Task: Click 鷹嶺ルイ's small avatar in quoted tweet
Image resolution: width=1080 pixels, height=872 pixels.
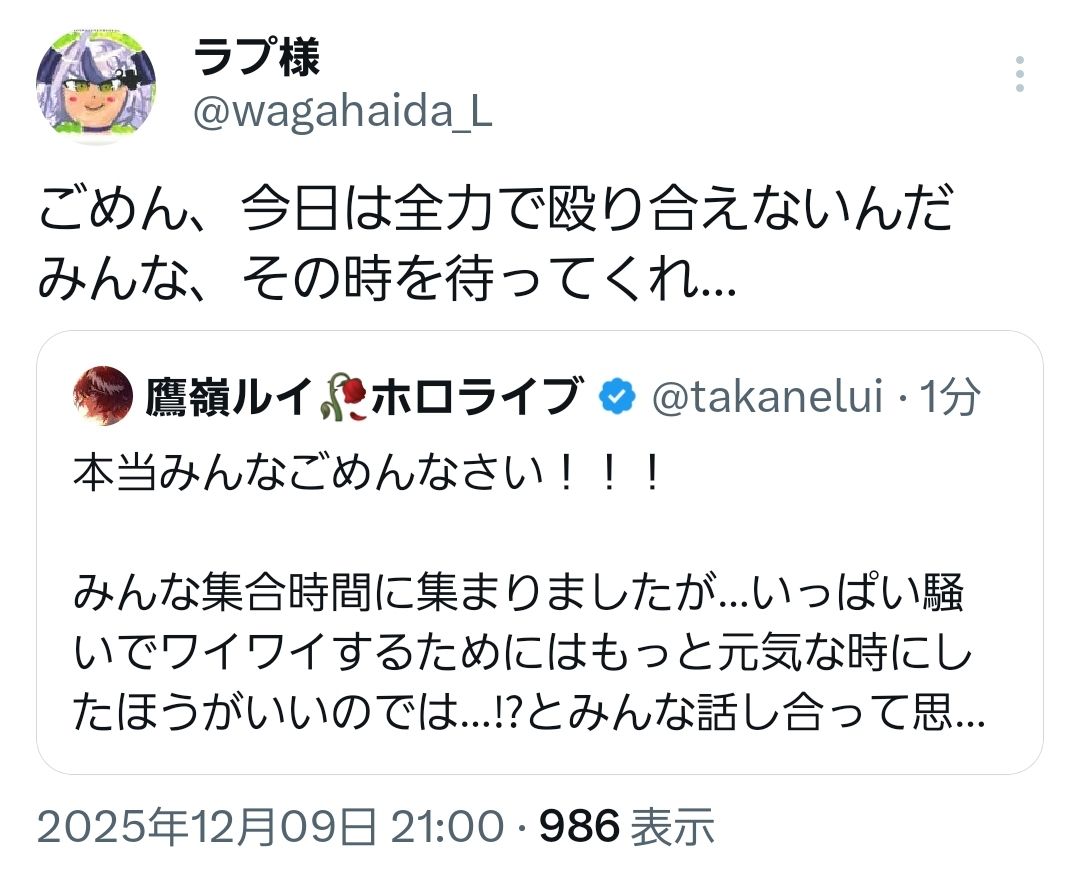Action: pyautogui.click(x=103, y=397)
